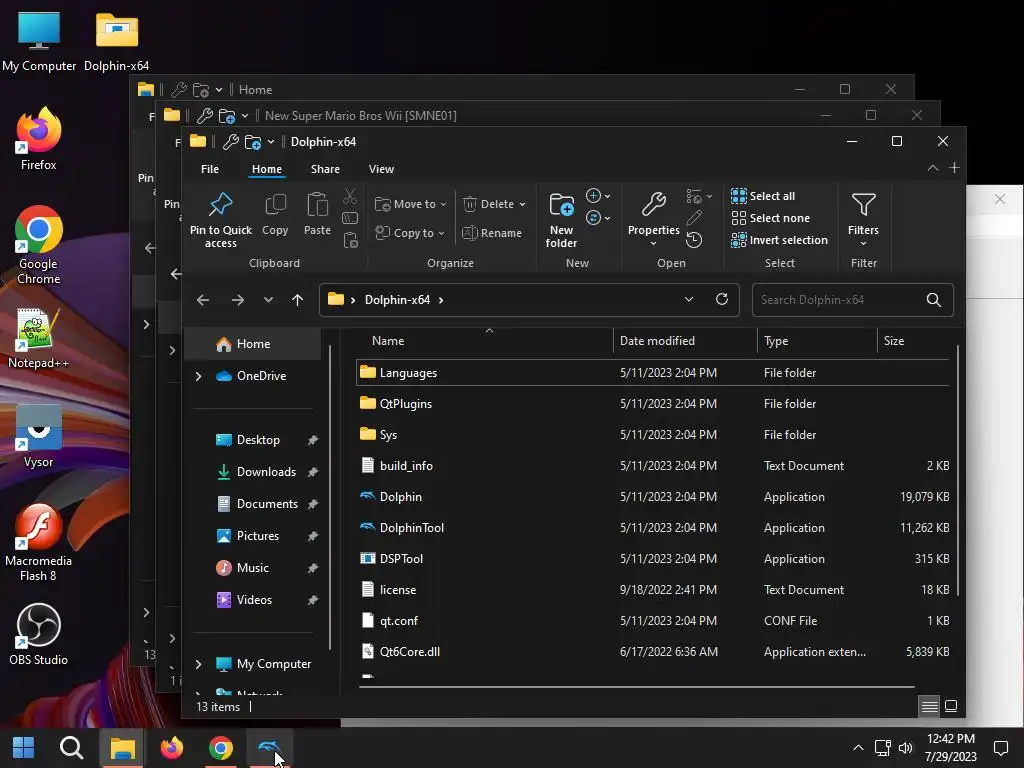The height and width of the screenshot is (768, 1024).
Task: Switch to details view layout
Action: tap(929, 706)
